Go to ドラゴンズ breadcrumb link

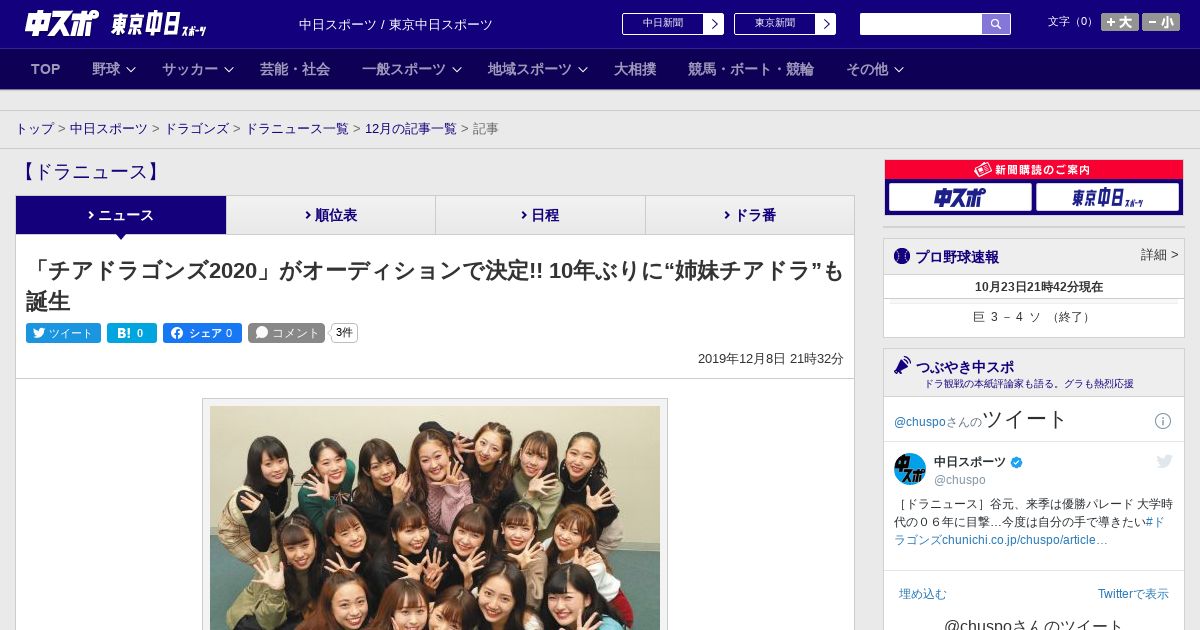pyautogui.click(x=196, y=129)
